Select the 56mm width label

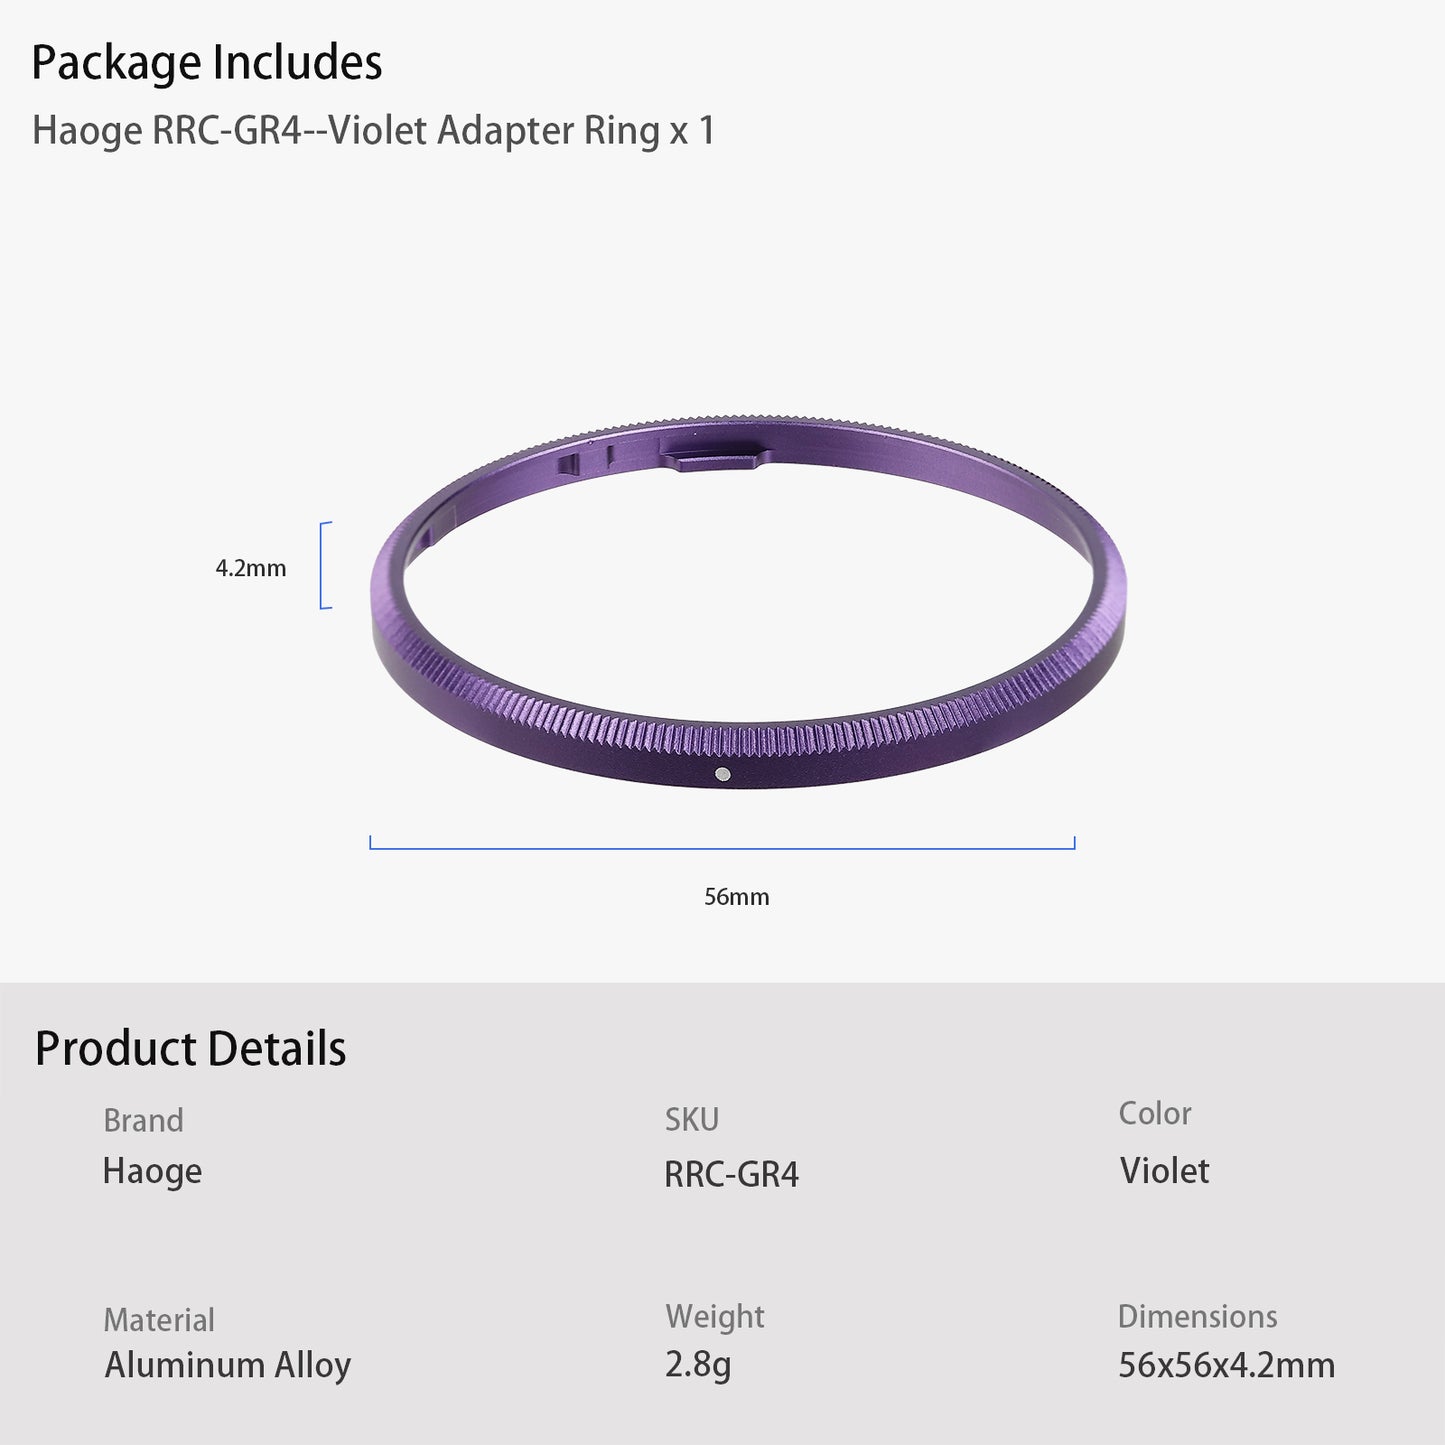736,897
